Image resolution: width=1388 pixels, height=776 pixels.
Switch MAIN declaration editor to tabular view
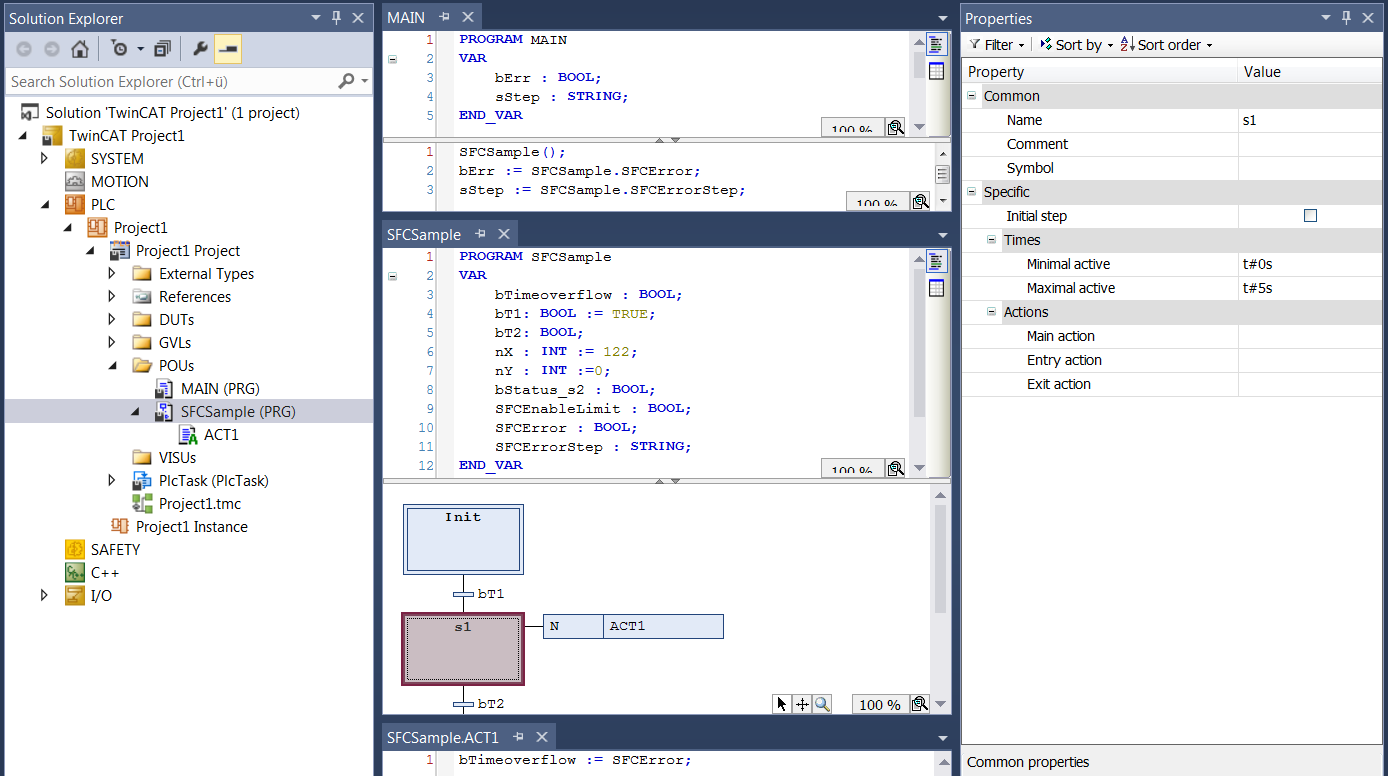(x=936, y=71)
